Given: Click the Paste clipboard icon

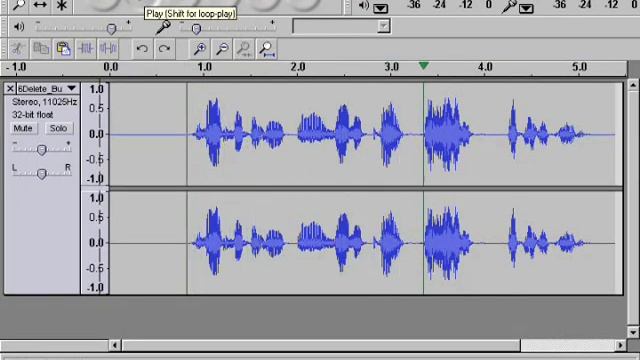Looking at the screenshot, I should point(63,49).
